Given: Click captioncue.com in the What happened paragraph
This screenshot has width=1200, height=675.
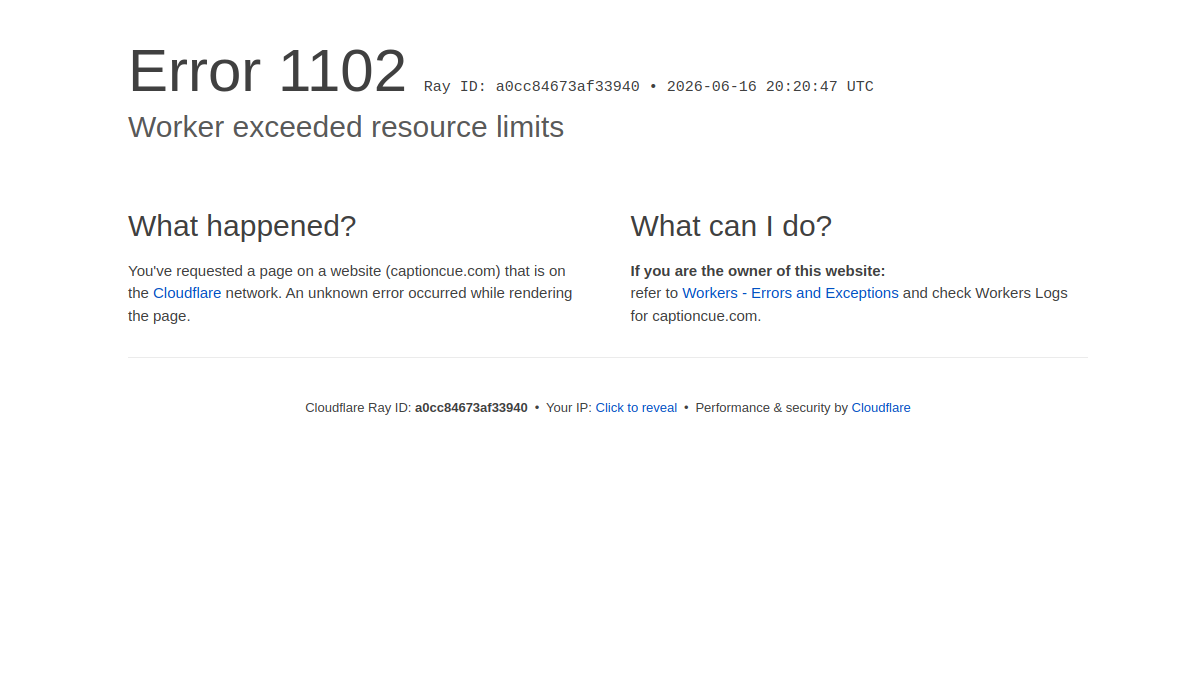Looking at the screenshot, I should point(443,271).
